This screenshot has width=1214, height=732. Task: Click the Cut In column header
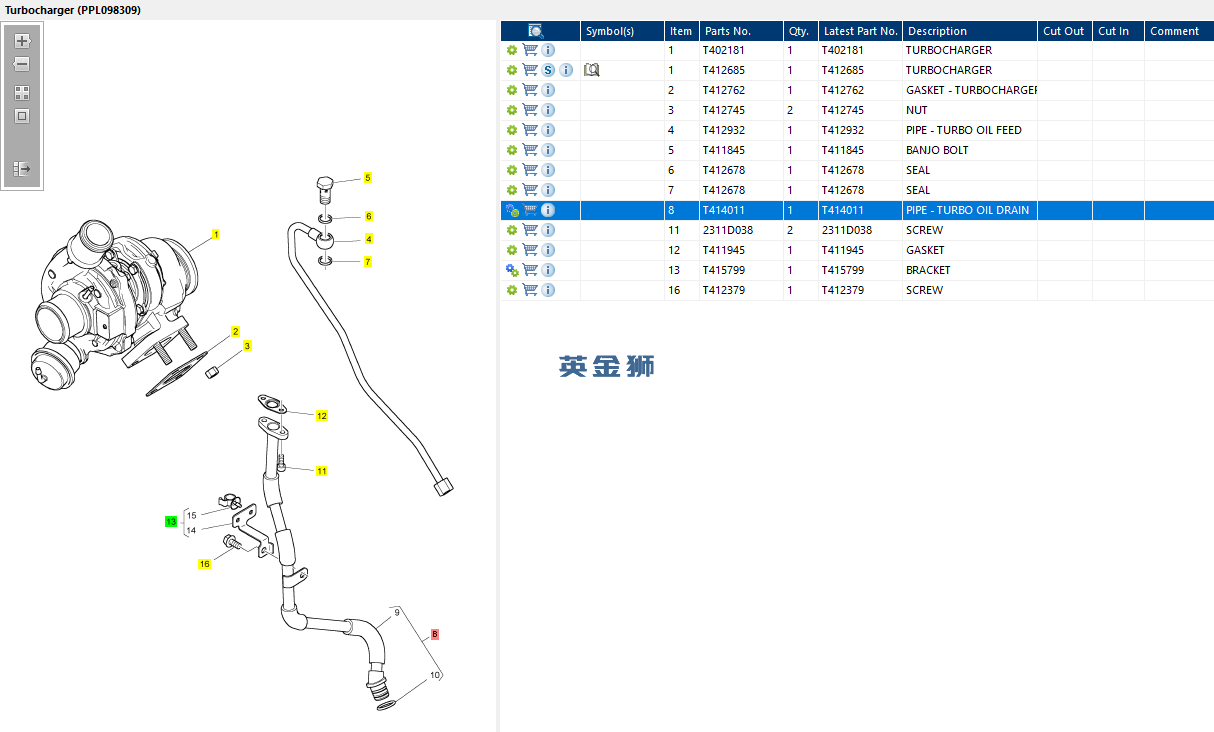pyautogui.click(x=1118, y=31)
